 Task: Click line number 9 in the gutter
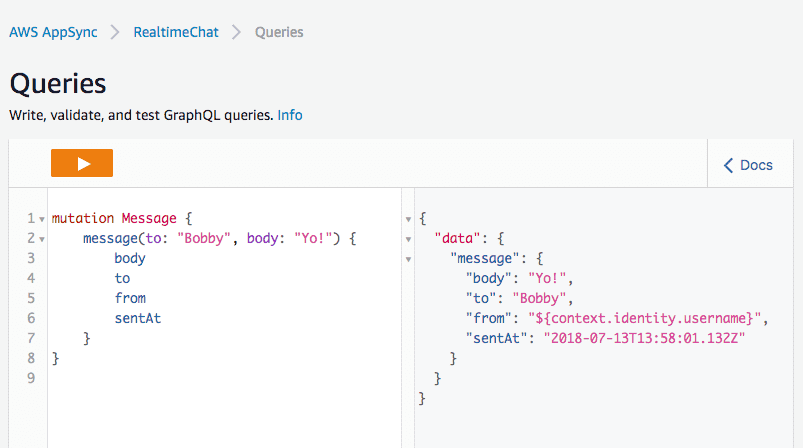(31, 378)
